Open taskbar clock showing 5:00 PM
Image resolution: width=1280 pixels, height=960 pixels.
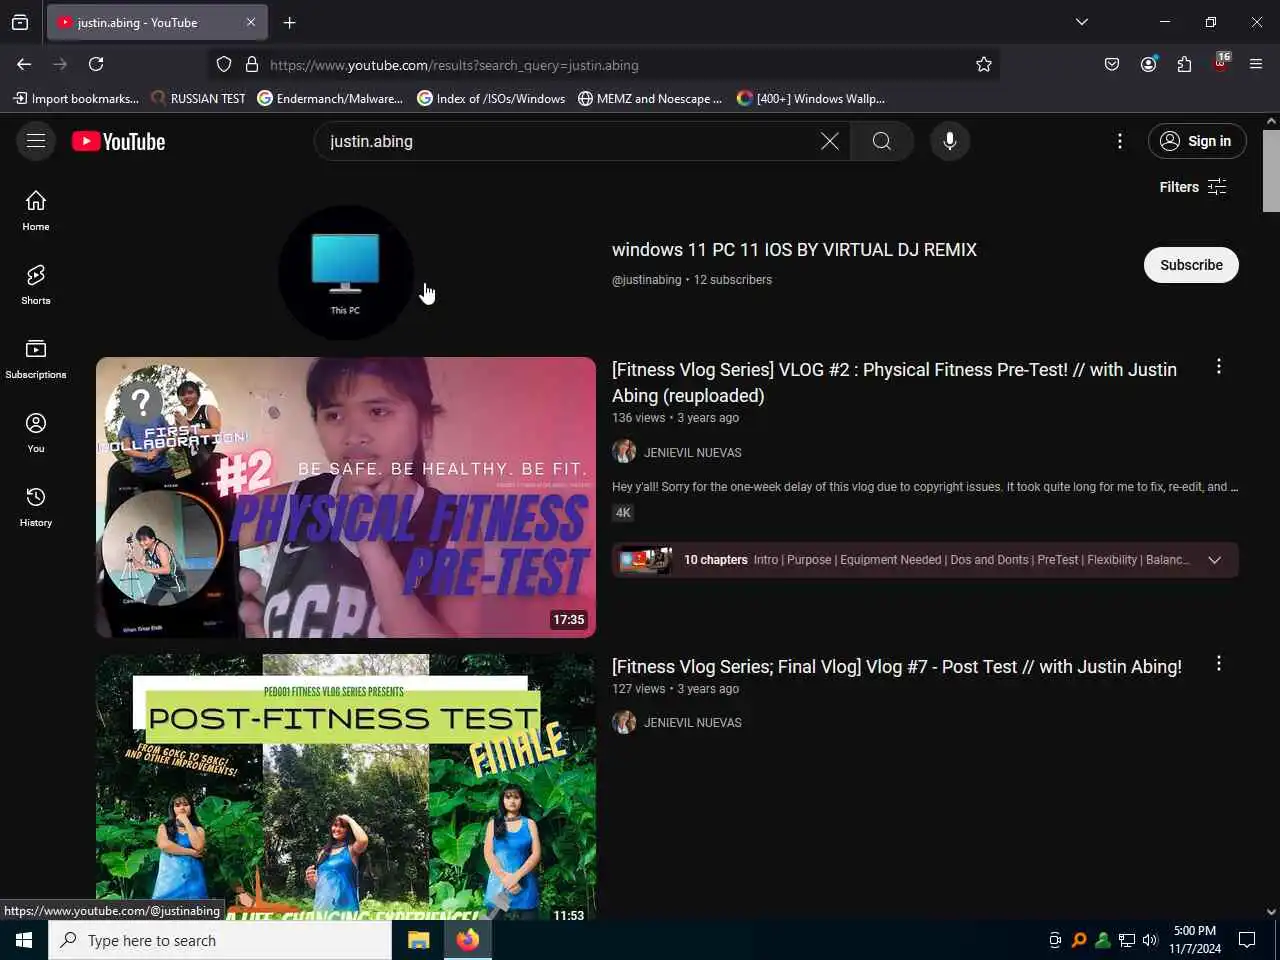(1195, 940)
